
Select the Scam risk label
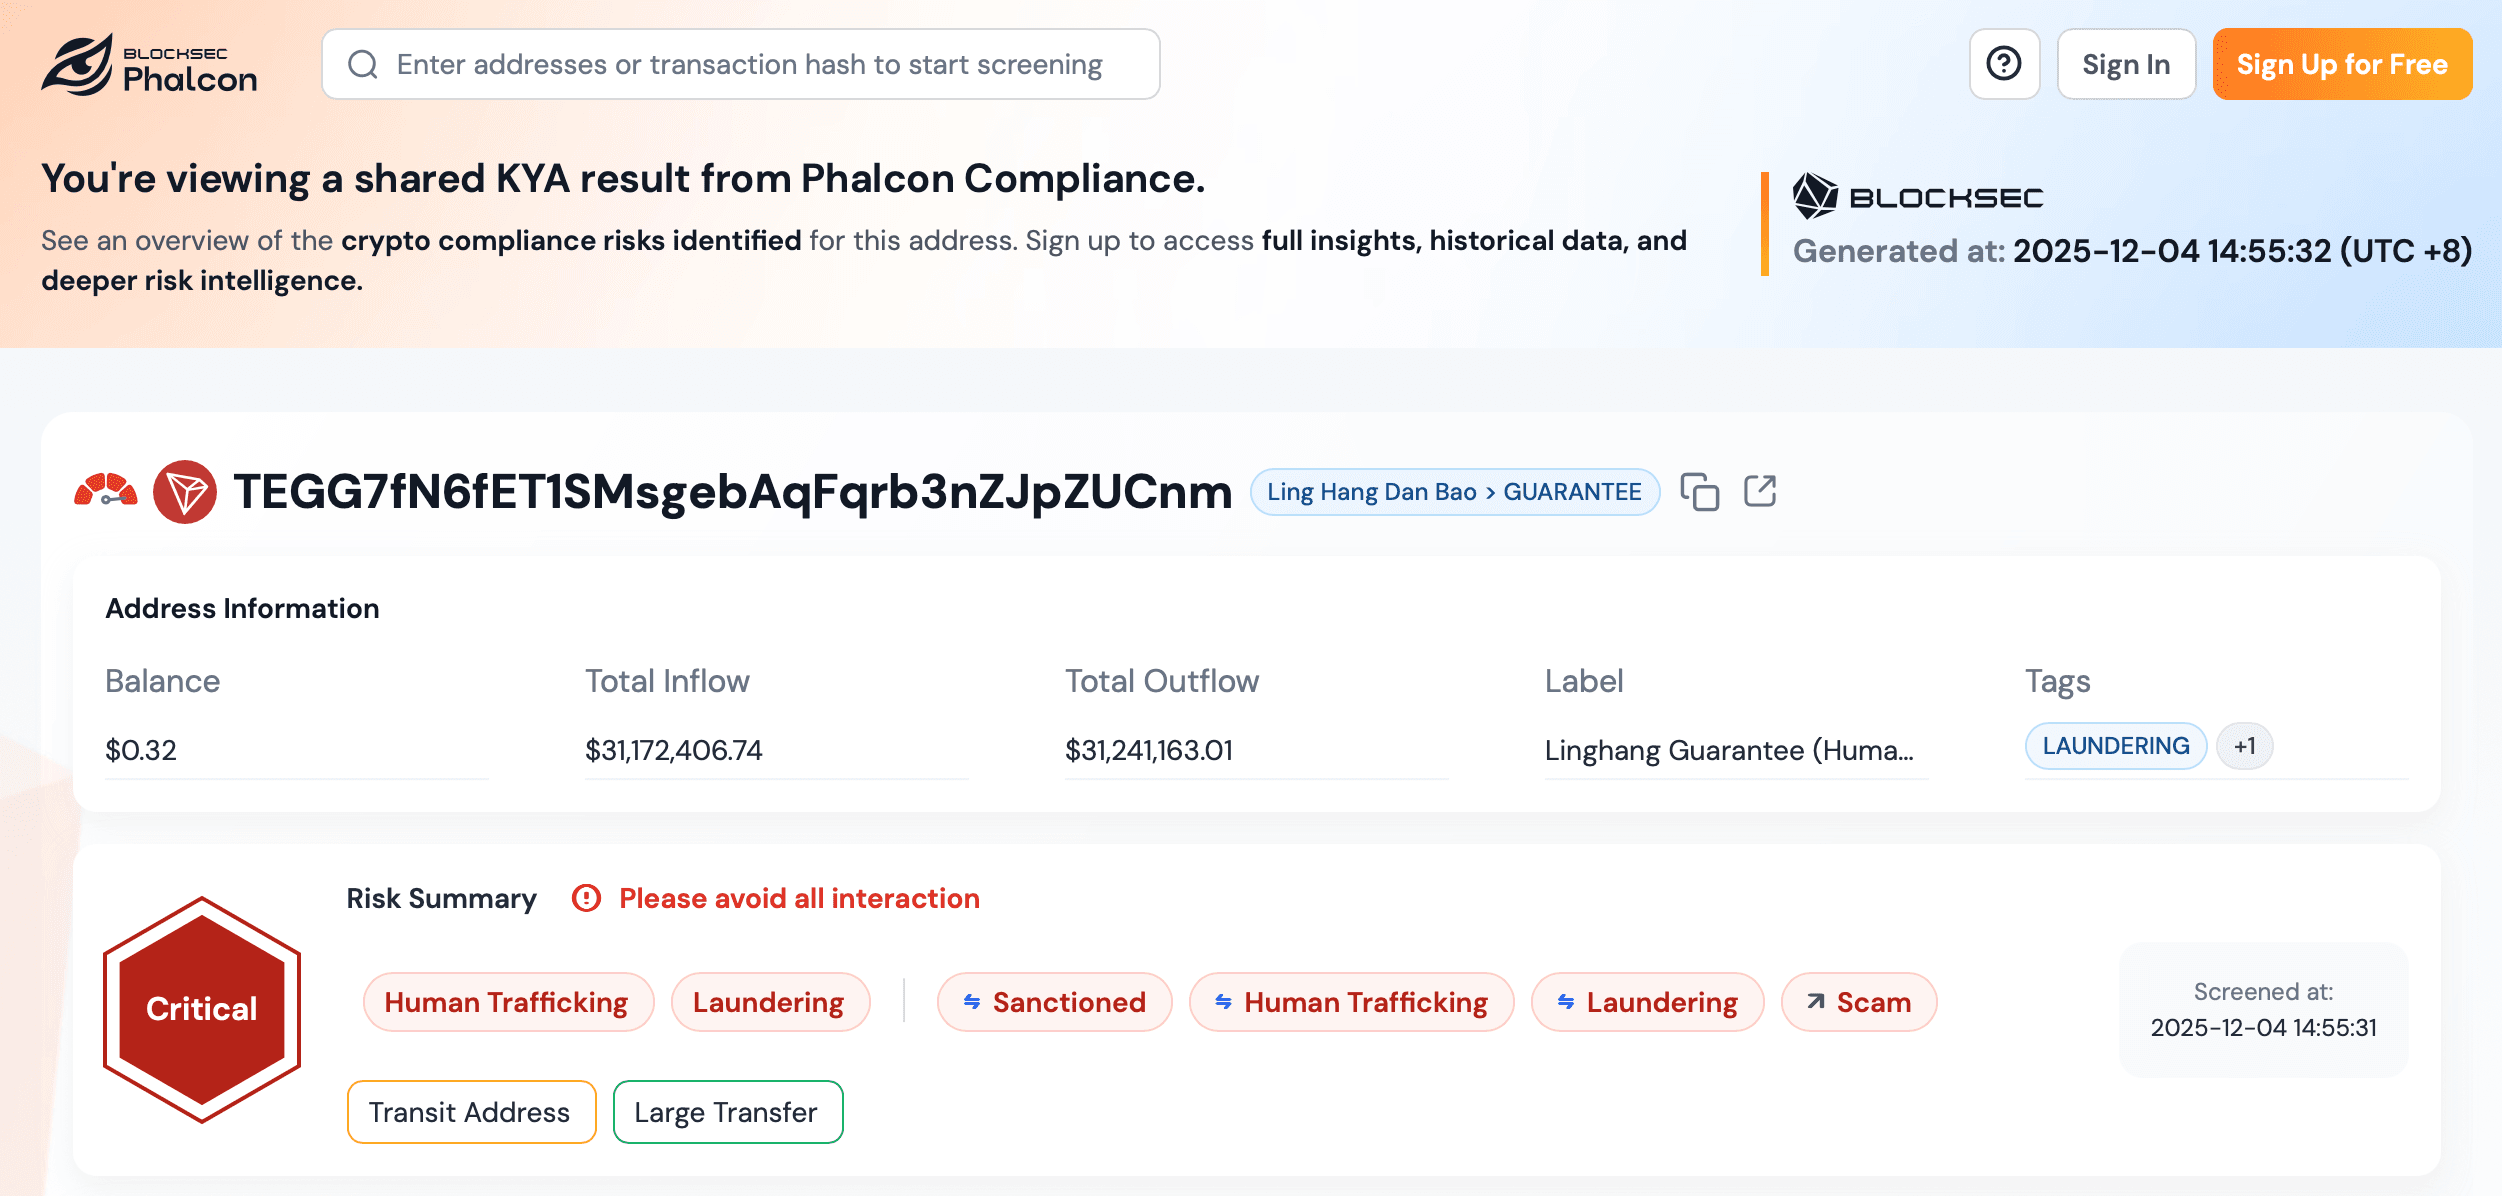tap(1858, 1002)
